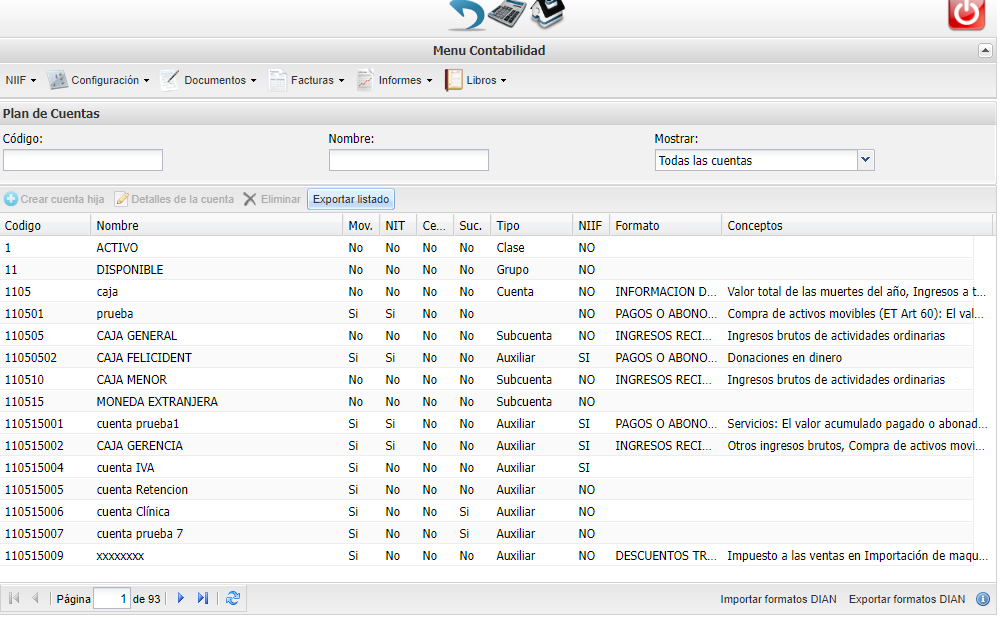Click the Exportar listado button
The height and width of the screenshot is (618, 1000).
pos(351,199)
